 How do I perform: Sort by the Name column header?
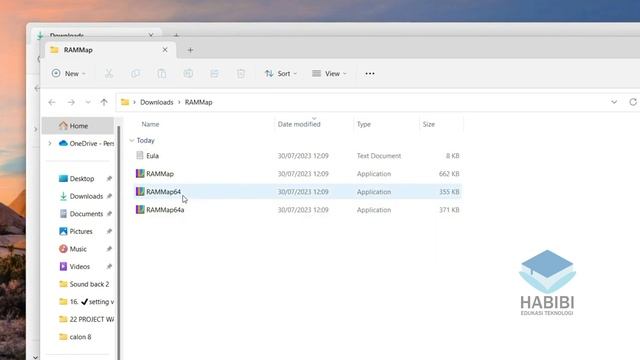(x=150, y=124)
